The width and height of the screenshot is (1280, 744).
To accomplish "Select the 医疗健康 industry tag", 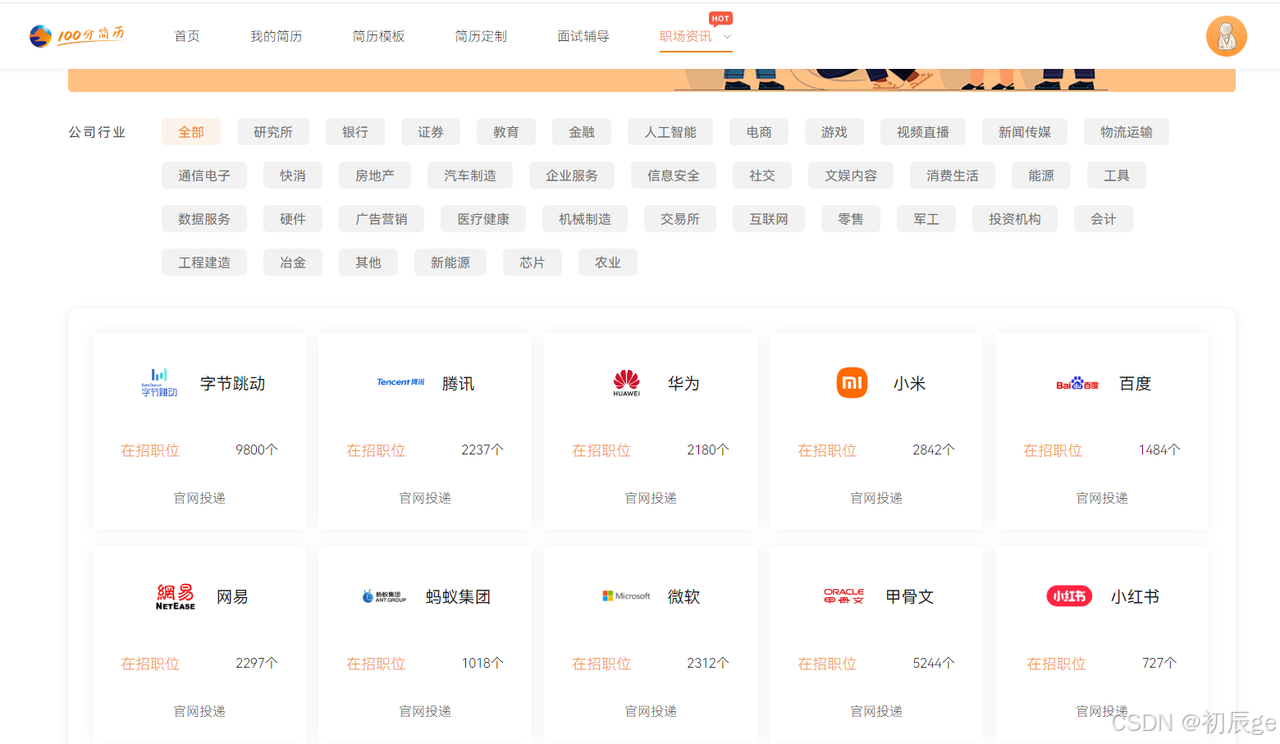I will click(x=484, y=219).
